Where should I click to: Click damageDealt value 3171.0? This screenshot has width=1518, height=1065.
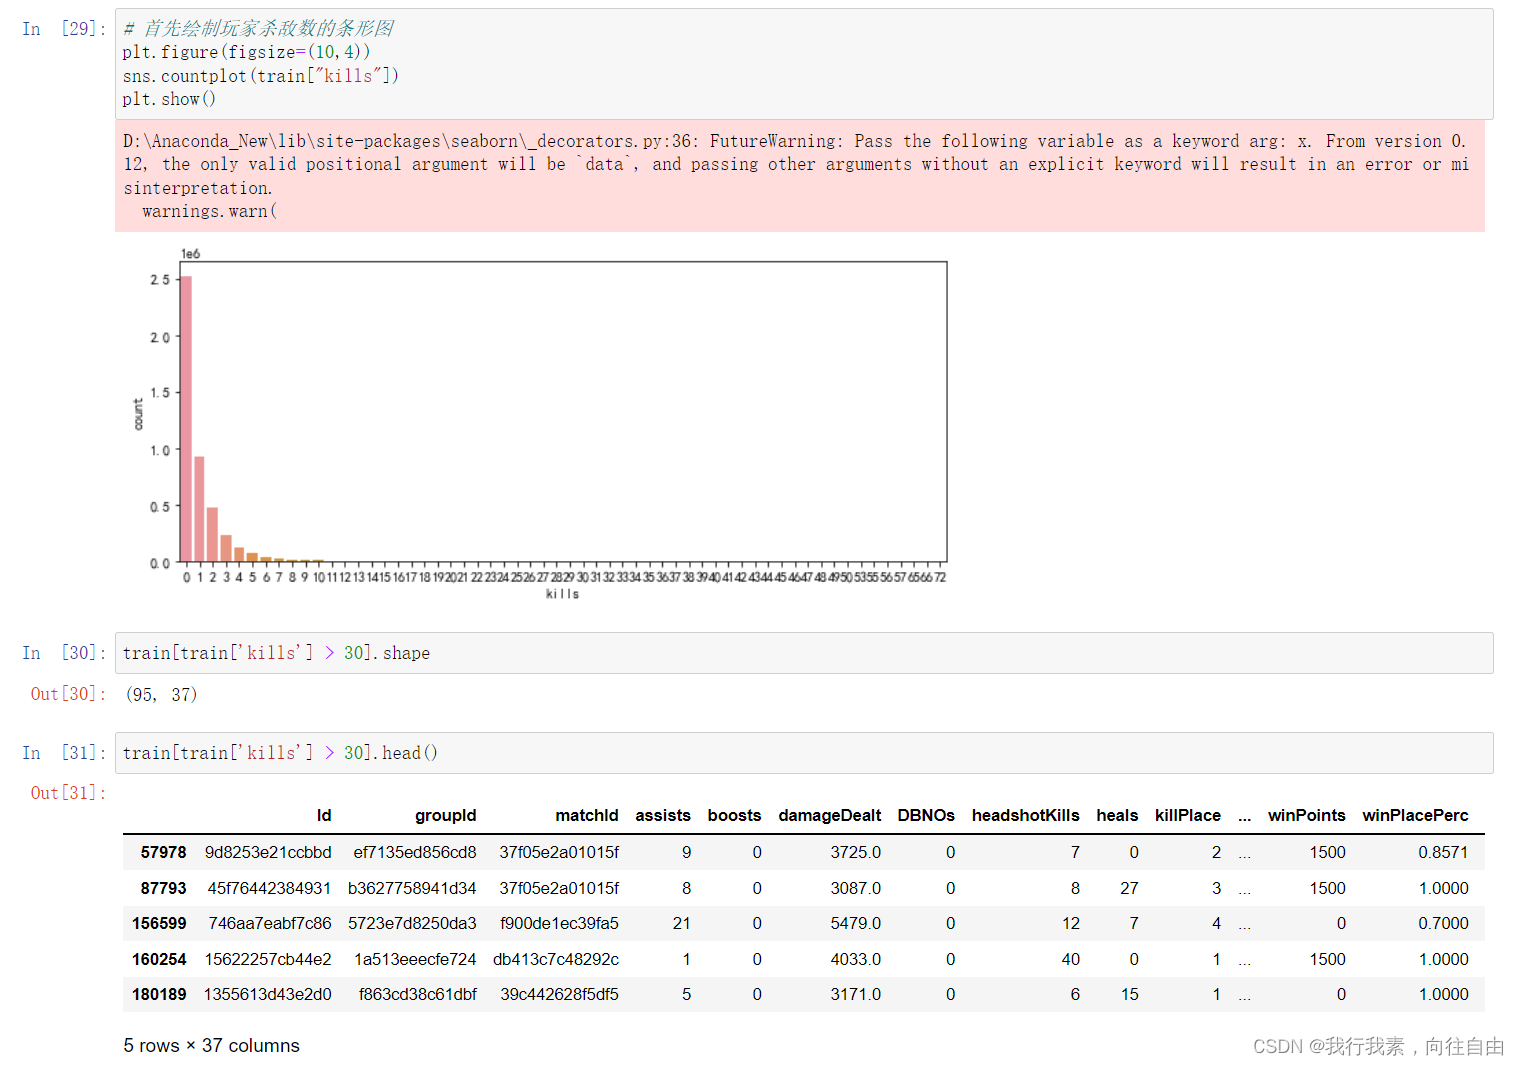coord(856,995)
